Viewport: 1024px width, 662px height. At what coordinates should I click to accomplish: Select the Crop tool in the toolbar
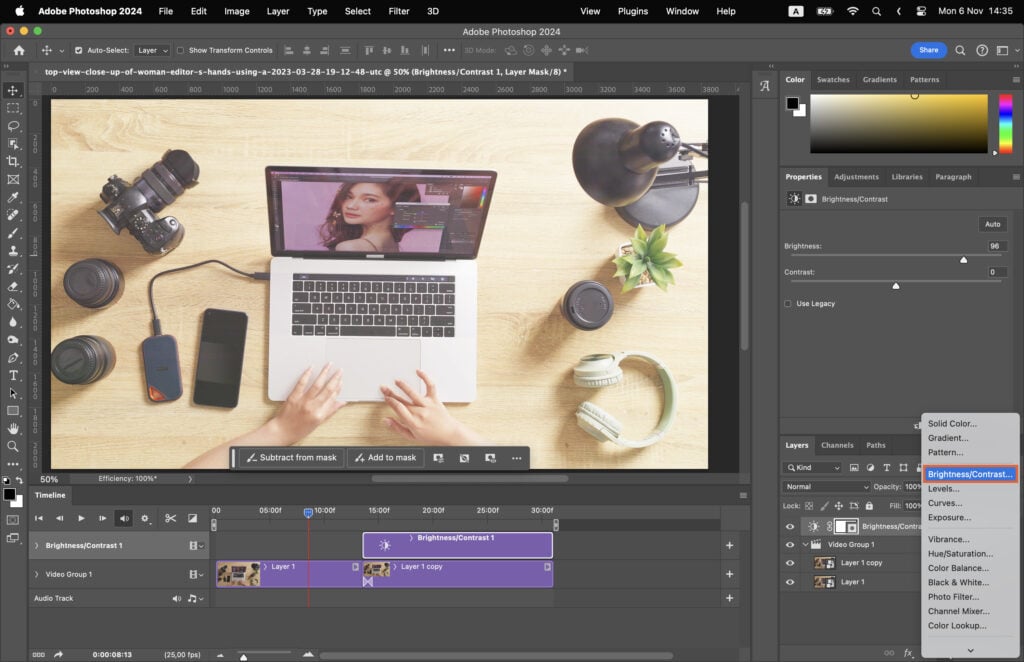12,160
